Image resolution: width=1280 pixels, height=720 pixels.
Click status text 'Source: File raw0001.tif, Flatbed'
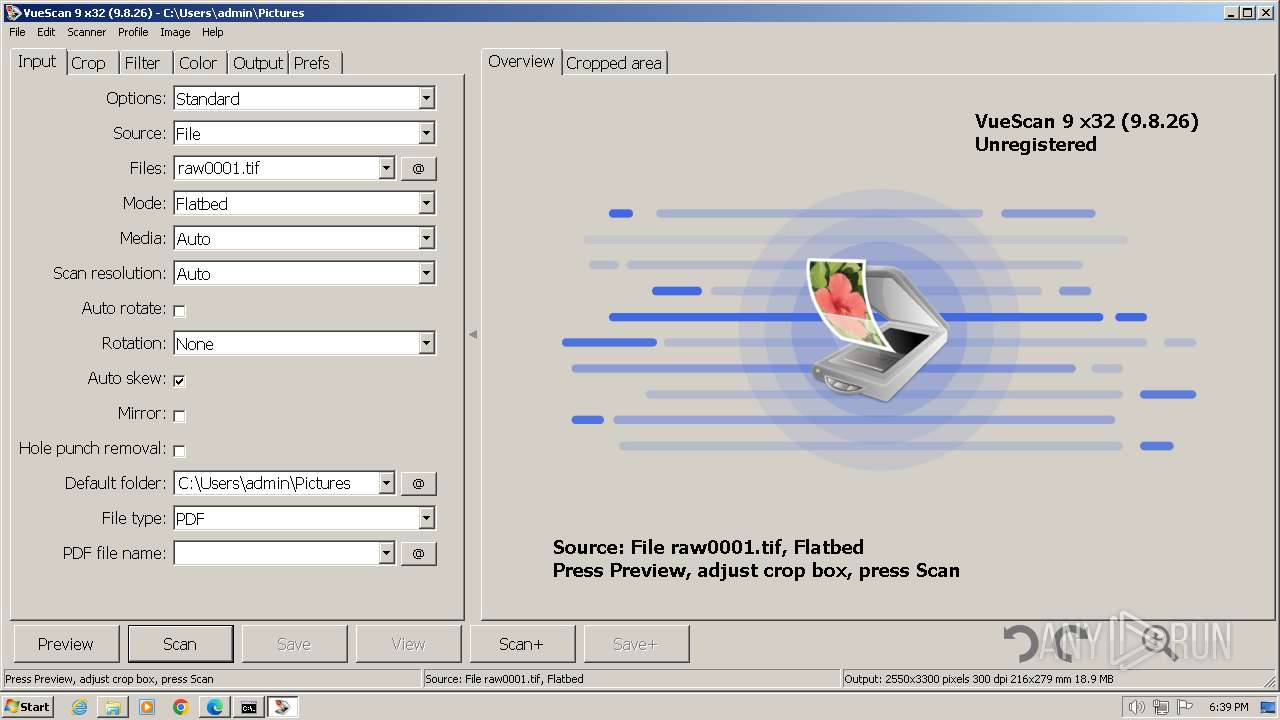tap(504, 679)
